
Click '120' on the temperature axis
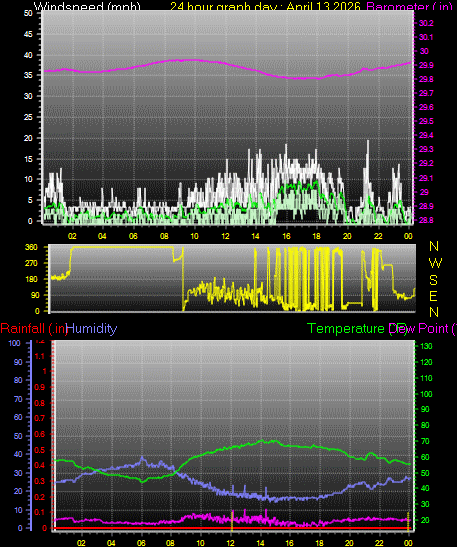[426, 362]
